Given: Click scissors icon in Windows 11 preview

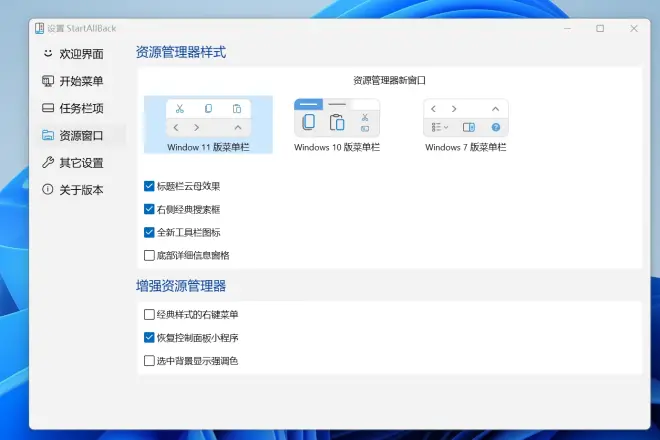Looking at the screenshot, I should coord(180,109).
